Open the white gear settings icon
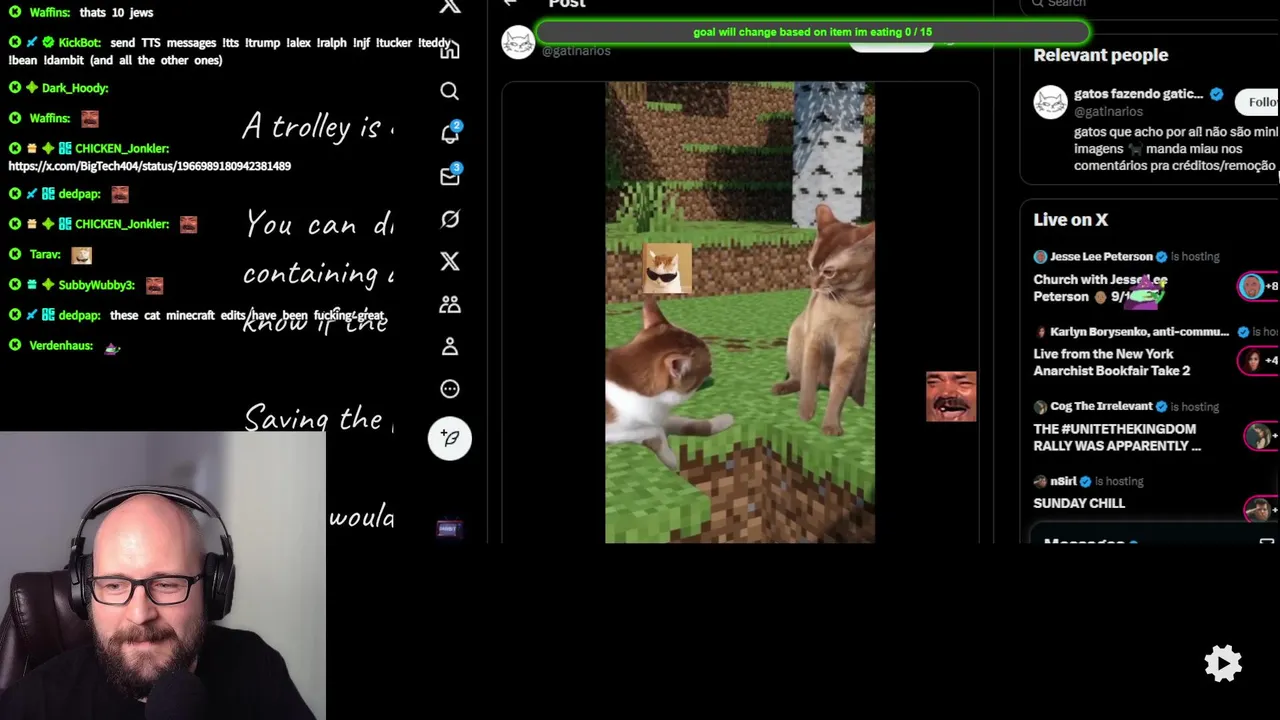The width and height of the screenshot is (1280, 720). click(1223, 663)
